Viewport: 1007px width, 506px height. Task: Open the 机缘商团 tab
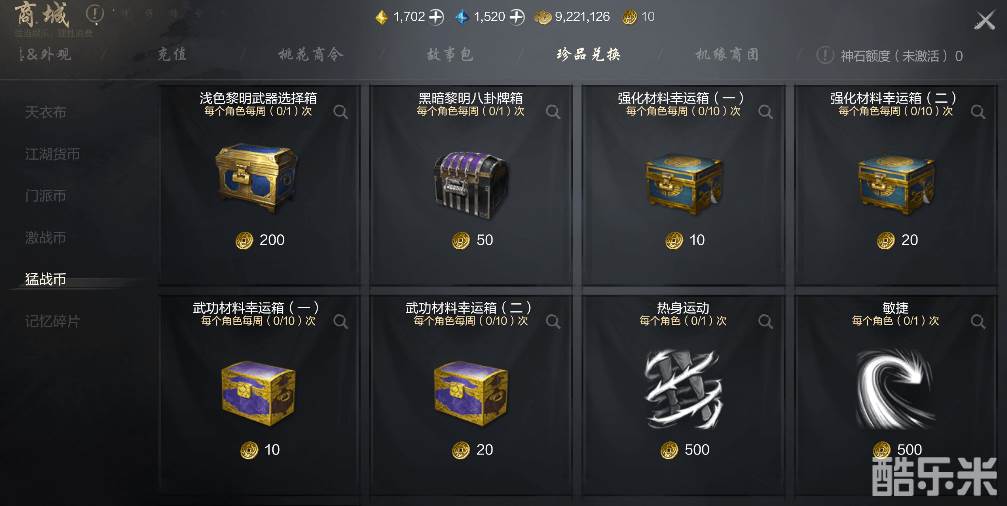tap(727, 55)
